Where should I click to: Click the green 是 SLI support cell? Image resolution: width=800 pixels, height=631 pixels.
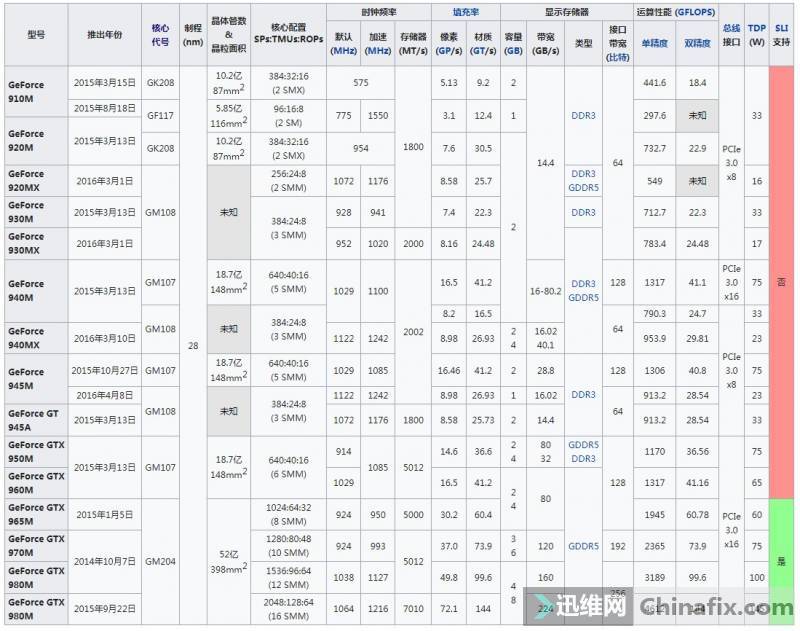[781, 561]
